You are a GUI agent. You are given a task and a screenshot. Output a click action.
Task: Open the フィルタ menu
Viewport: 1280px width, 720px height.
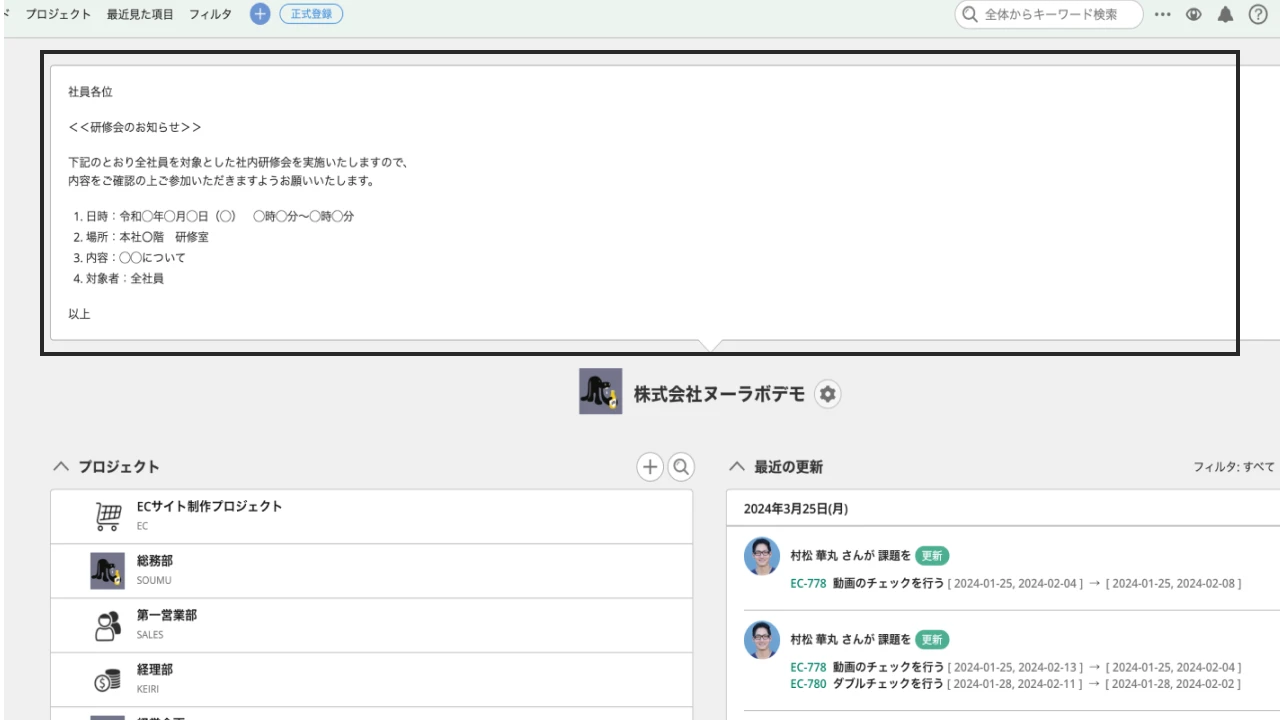pyautogui.click(x=210, y=14)
